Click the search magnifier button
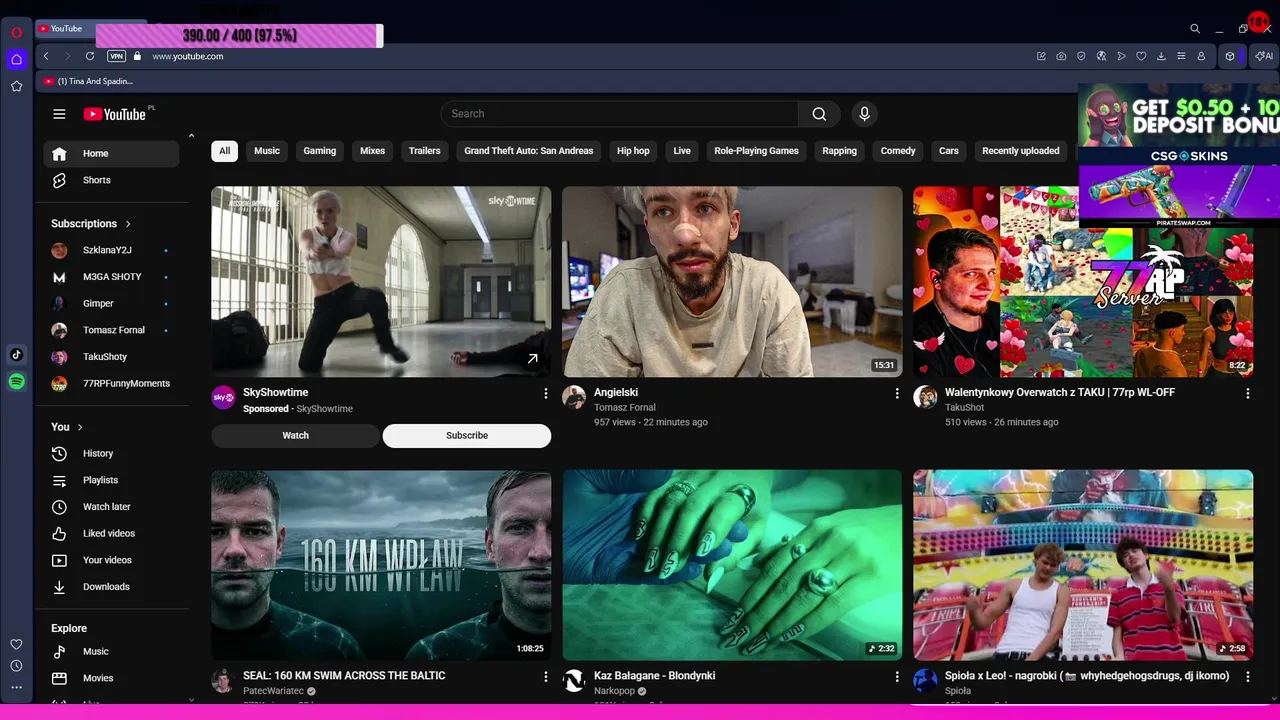Screen dimensions: 1280x720 tap(819, 114)
